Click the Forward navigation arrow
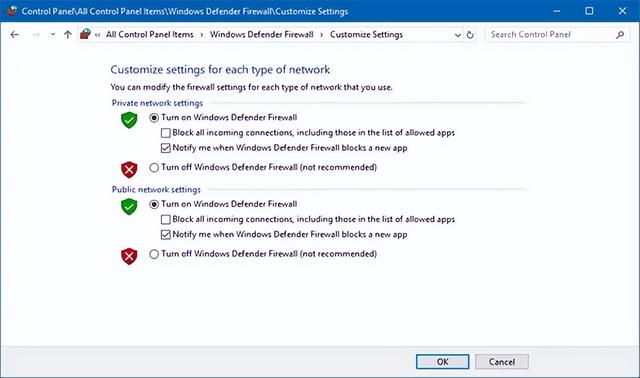640x378 pixels. pos(36,35)
